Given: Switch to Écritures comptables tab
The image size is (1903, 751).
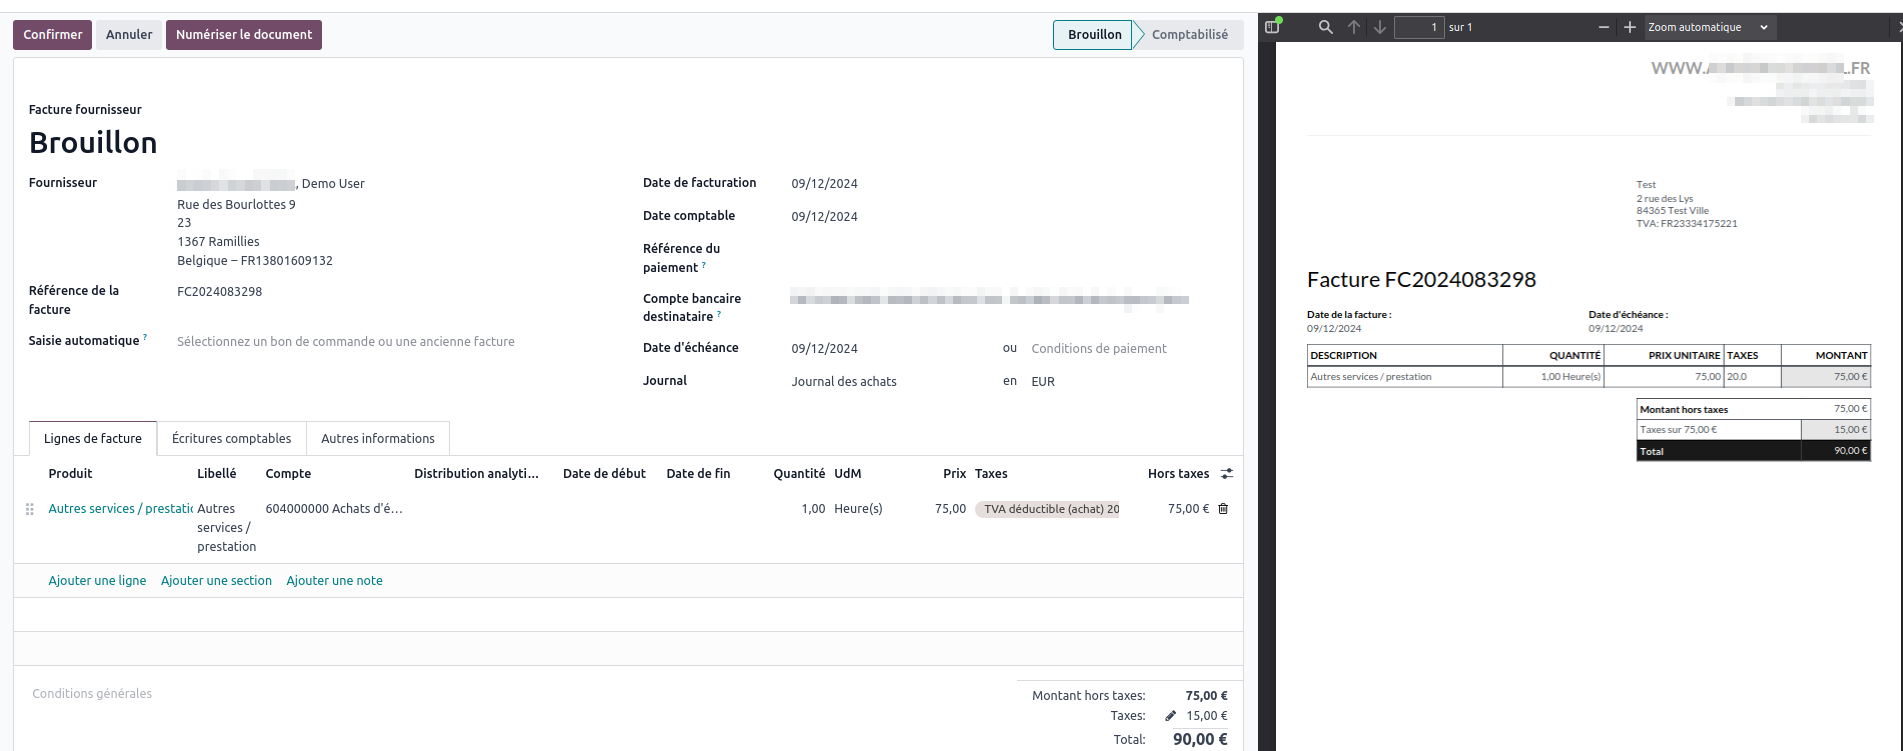Looking at the screenshot, I should pyautogui.click(x=231, y=439).
